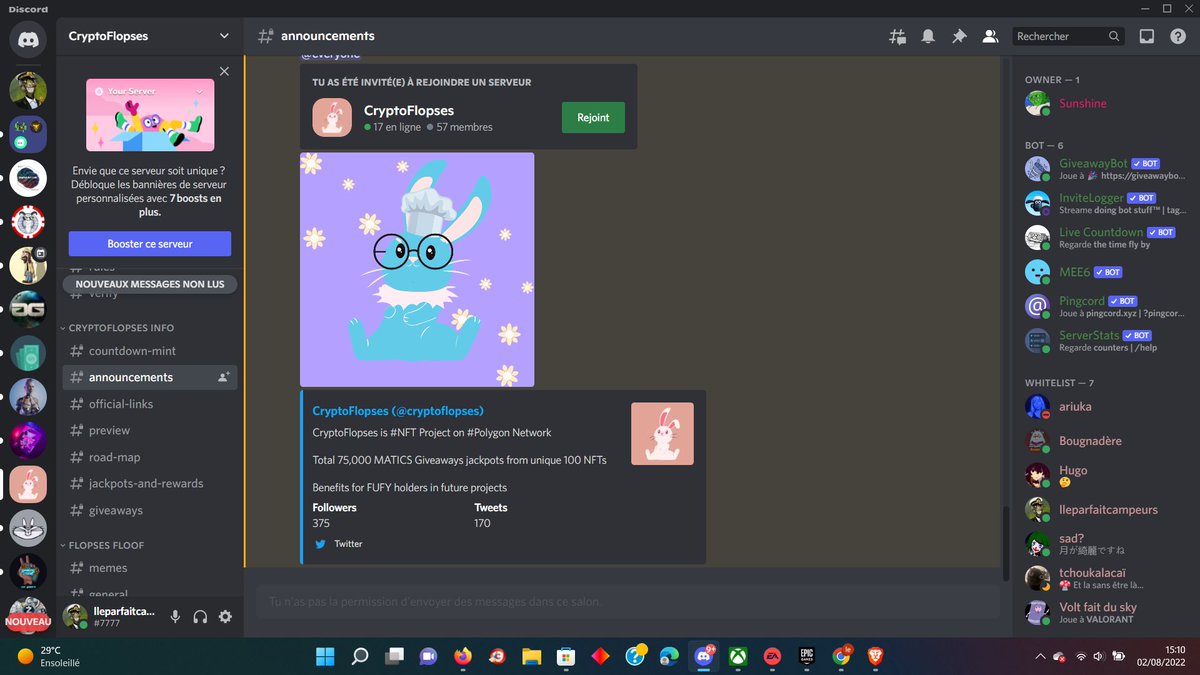Select the pink bunny CryptoFlopses server icon

pyautogui.click(x=28, y=485)
